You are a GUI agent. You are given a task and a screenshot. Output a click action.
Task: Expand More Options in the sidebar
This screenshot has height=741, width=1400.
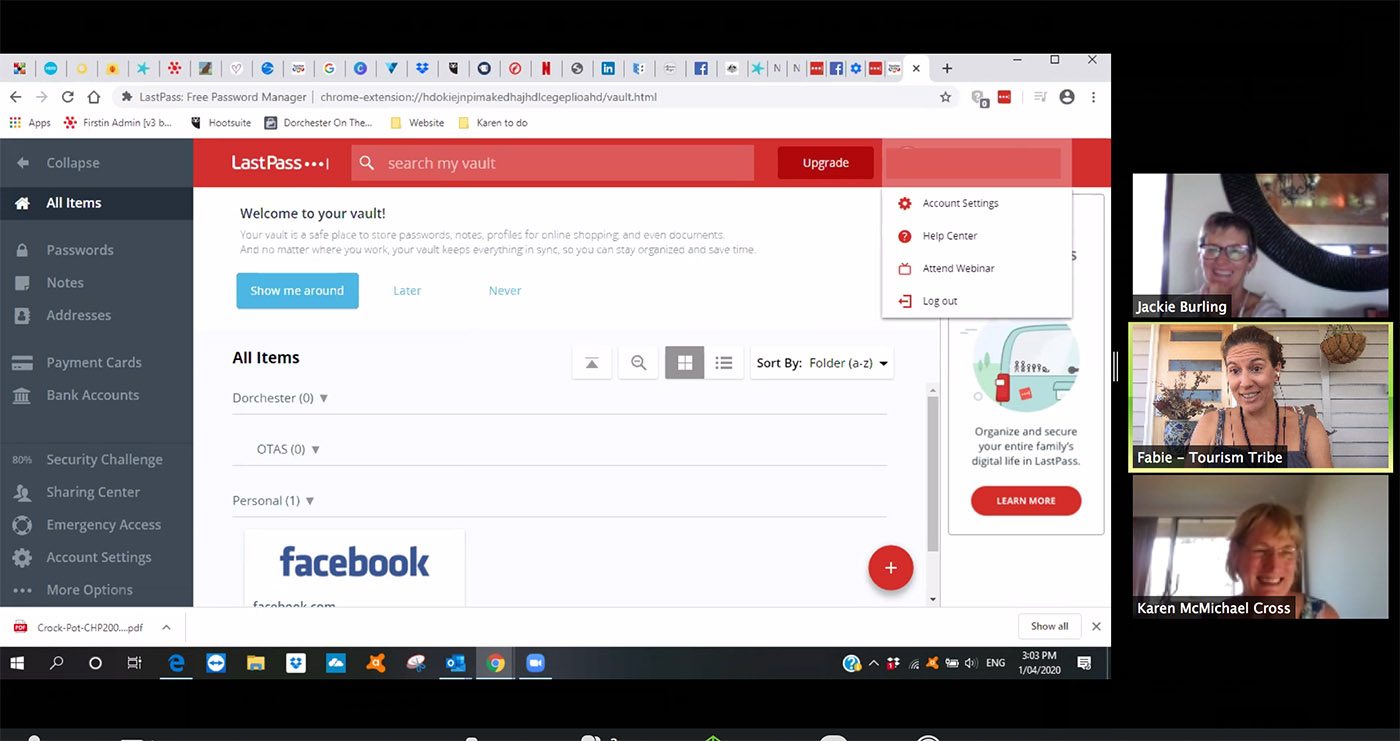click(x=72, y=590)
